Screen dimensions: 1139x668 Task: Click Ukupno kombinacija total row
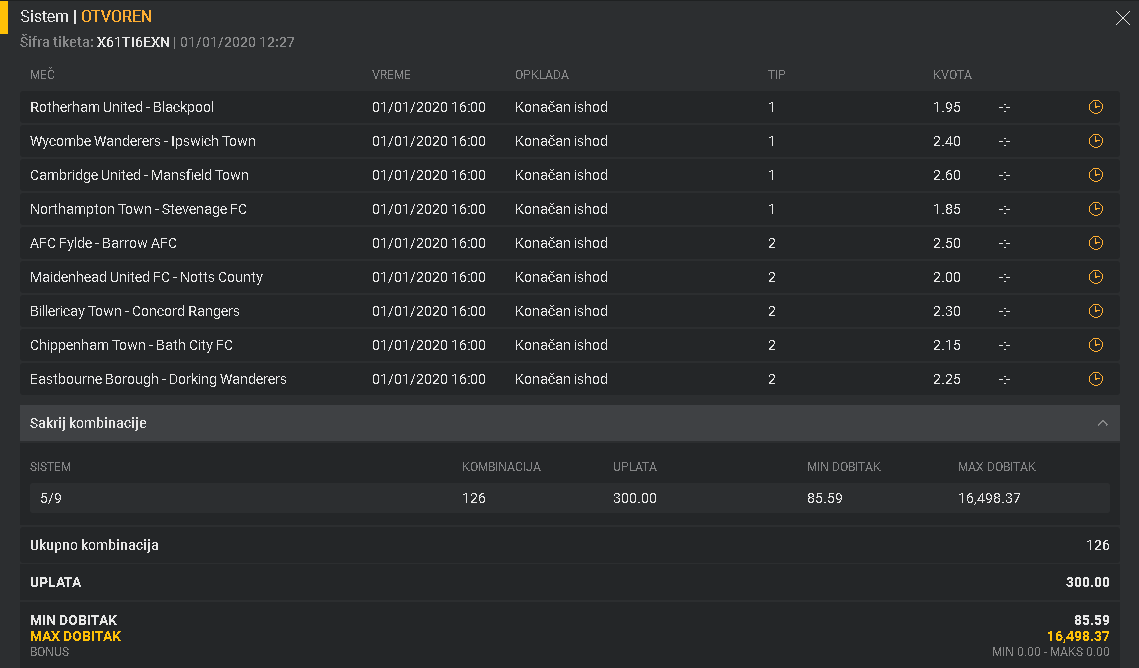[570, 545]
